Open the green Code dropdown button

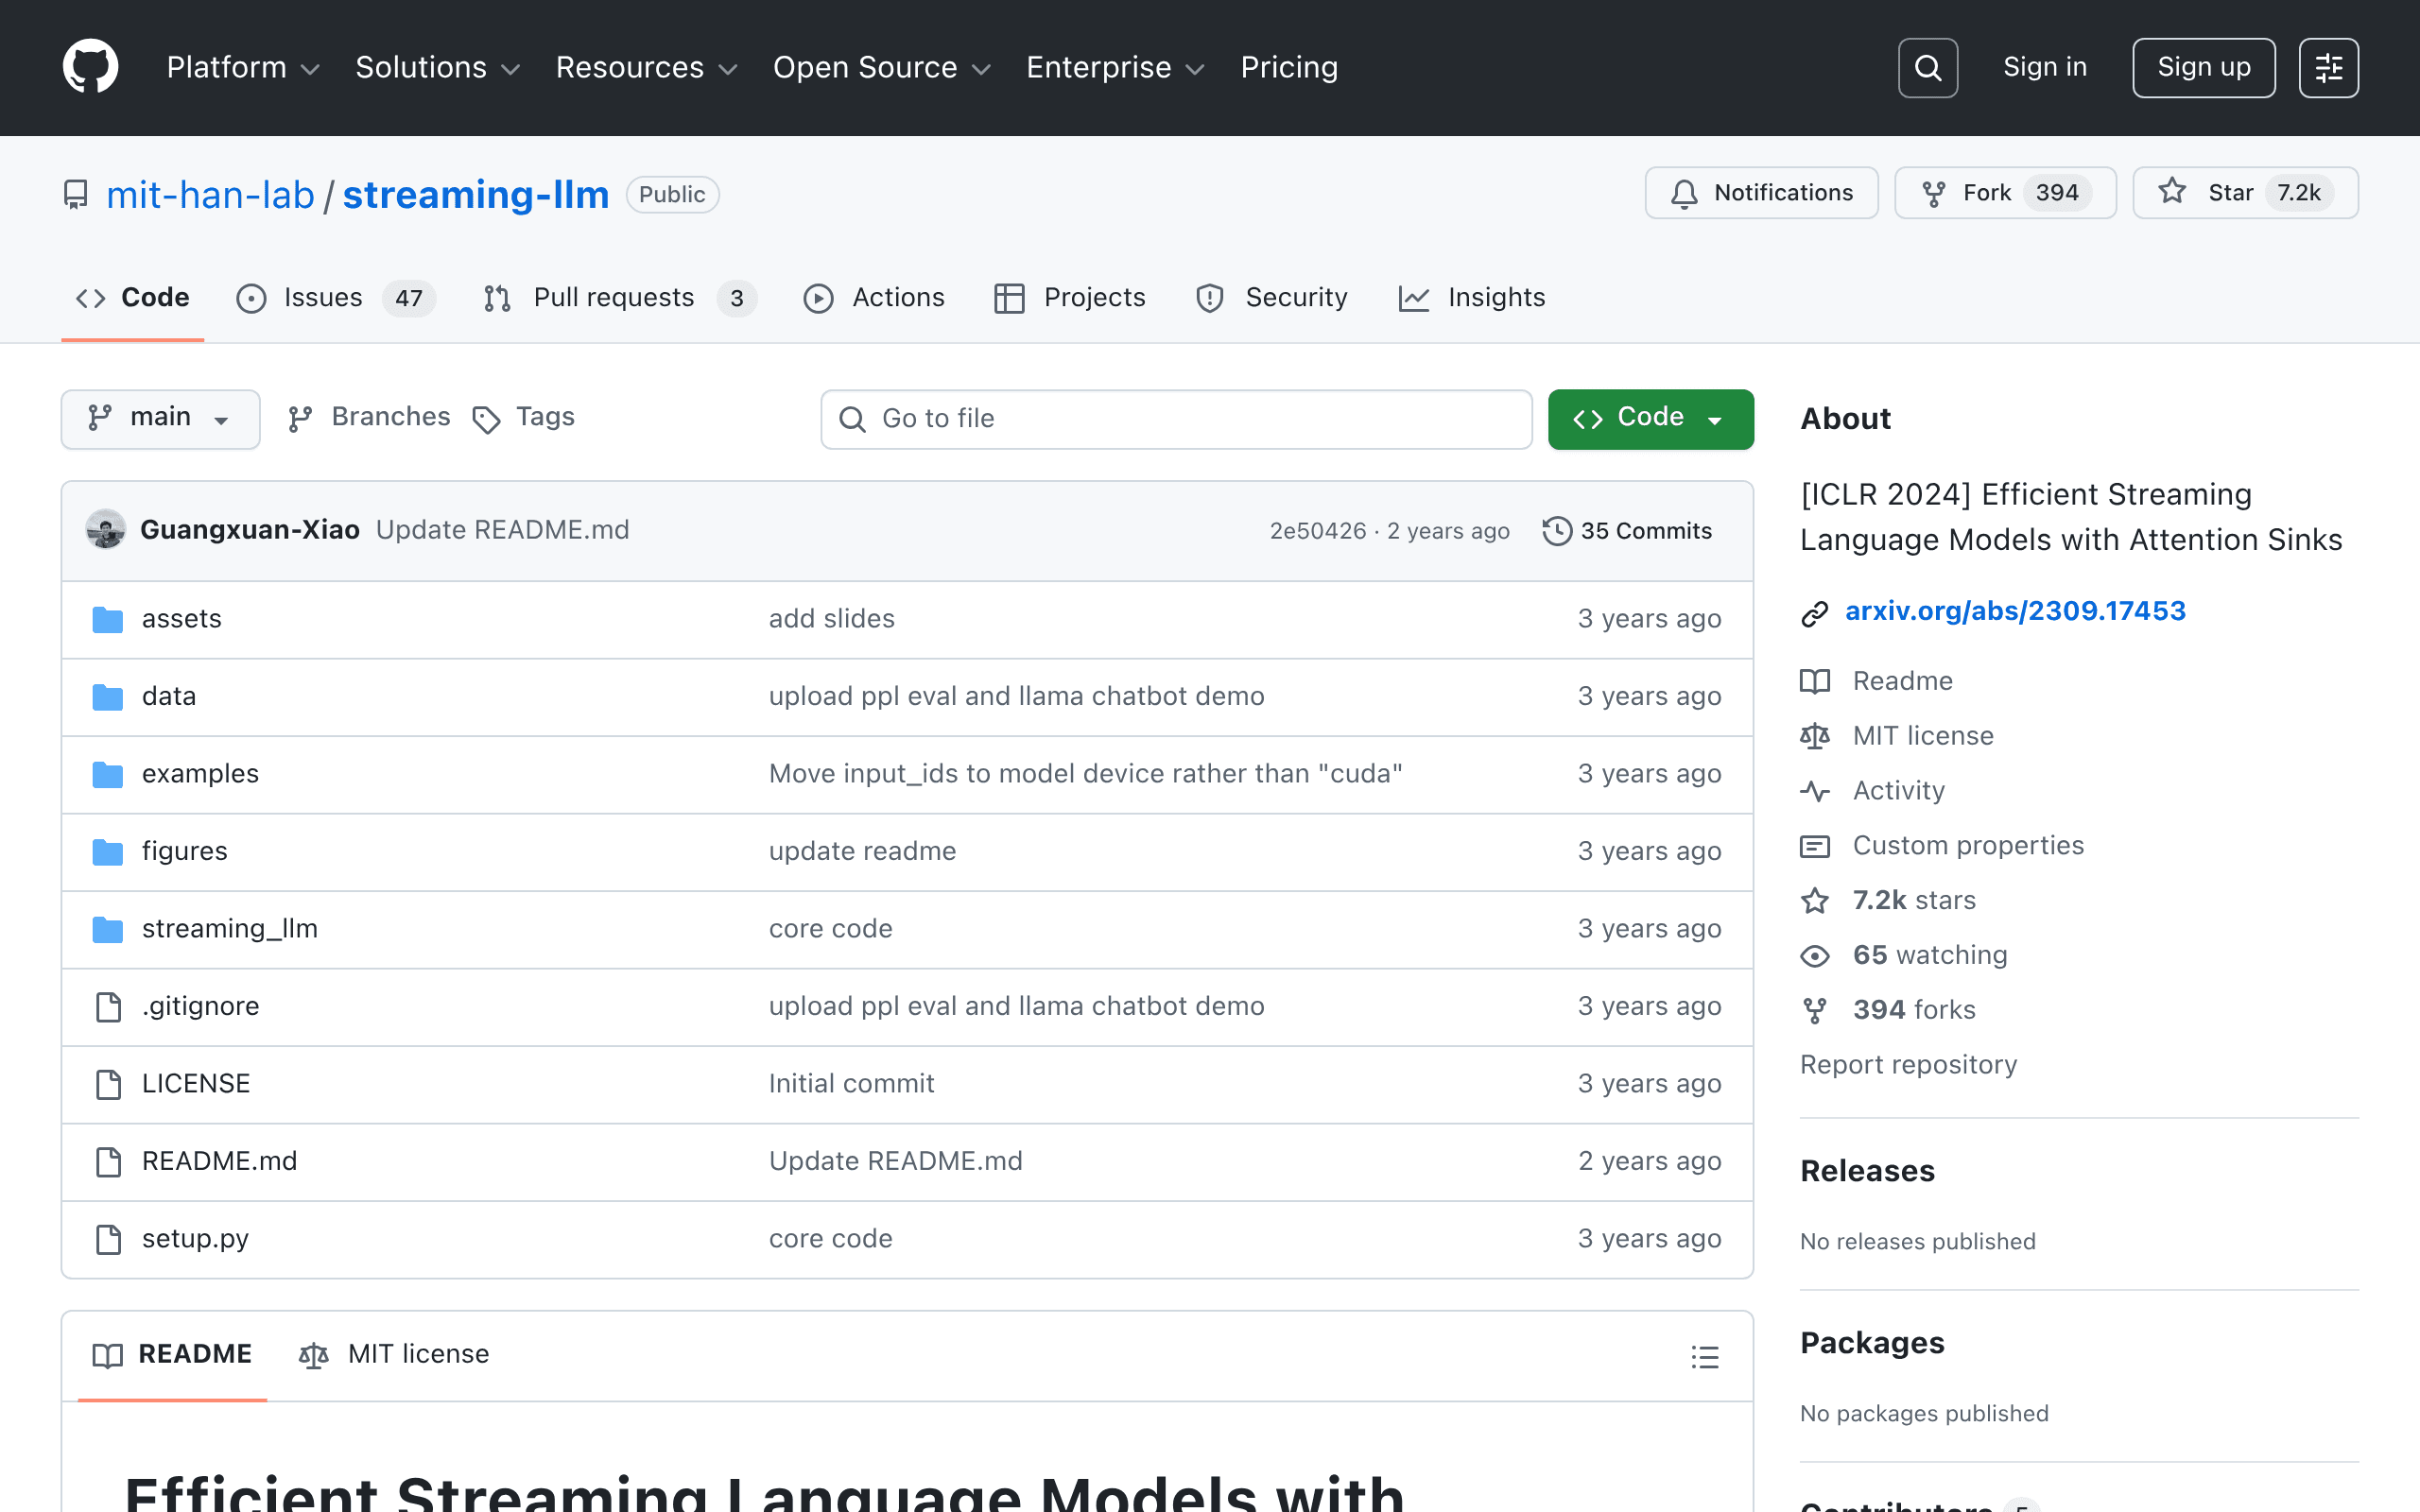tap(1650, 419)
